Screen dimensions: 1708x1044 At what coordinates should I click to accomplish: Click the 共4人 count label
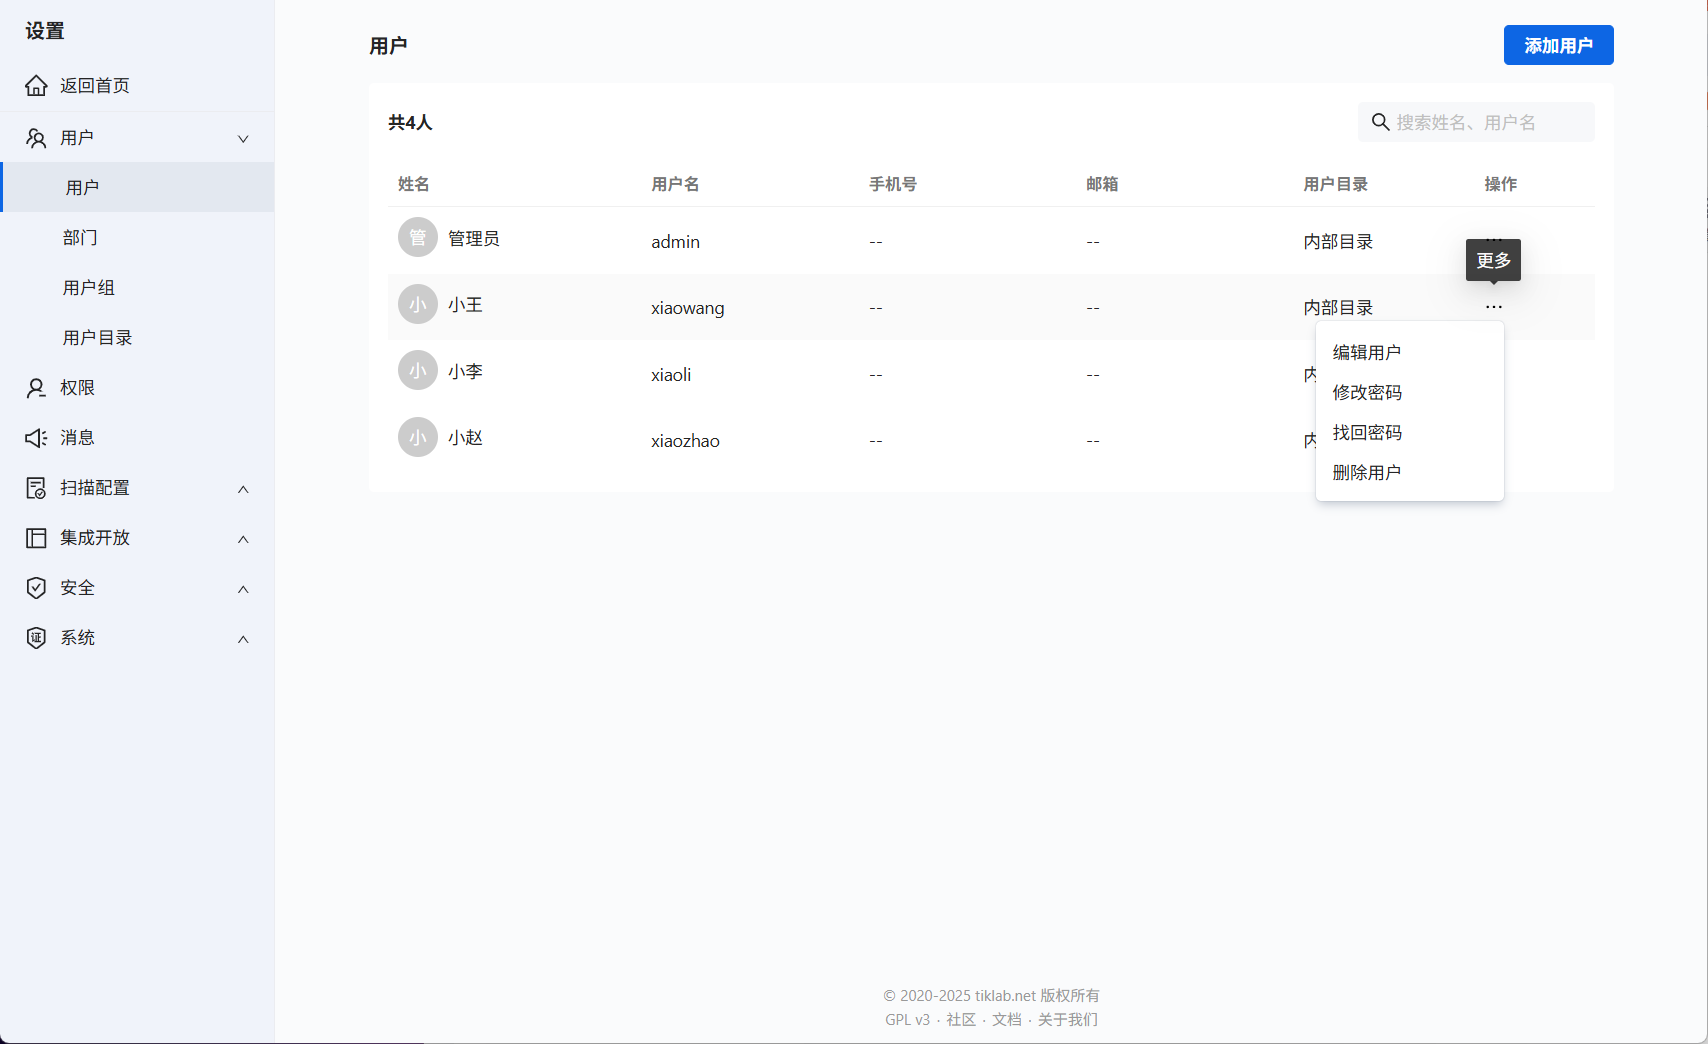(x=410, y=122)
